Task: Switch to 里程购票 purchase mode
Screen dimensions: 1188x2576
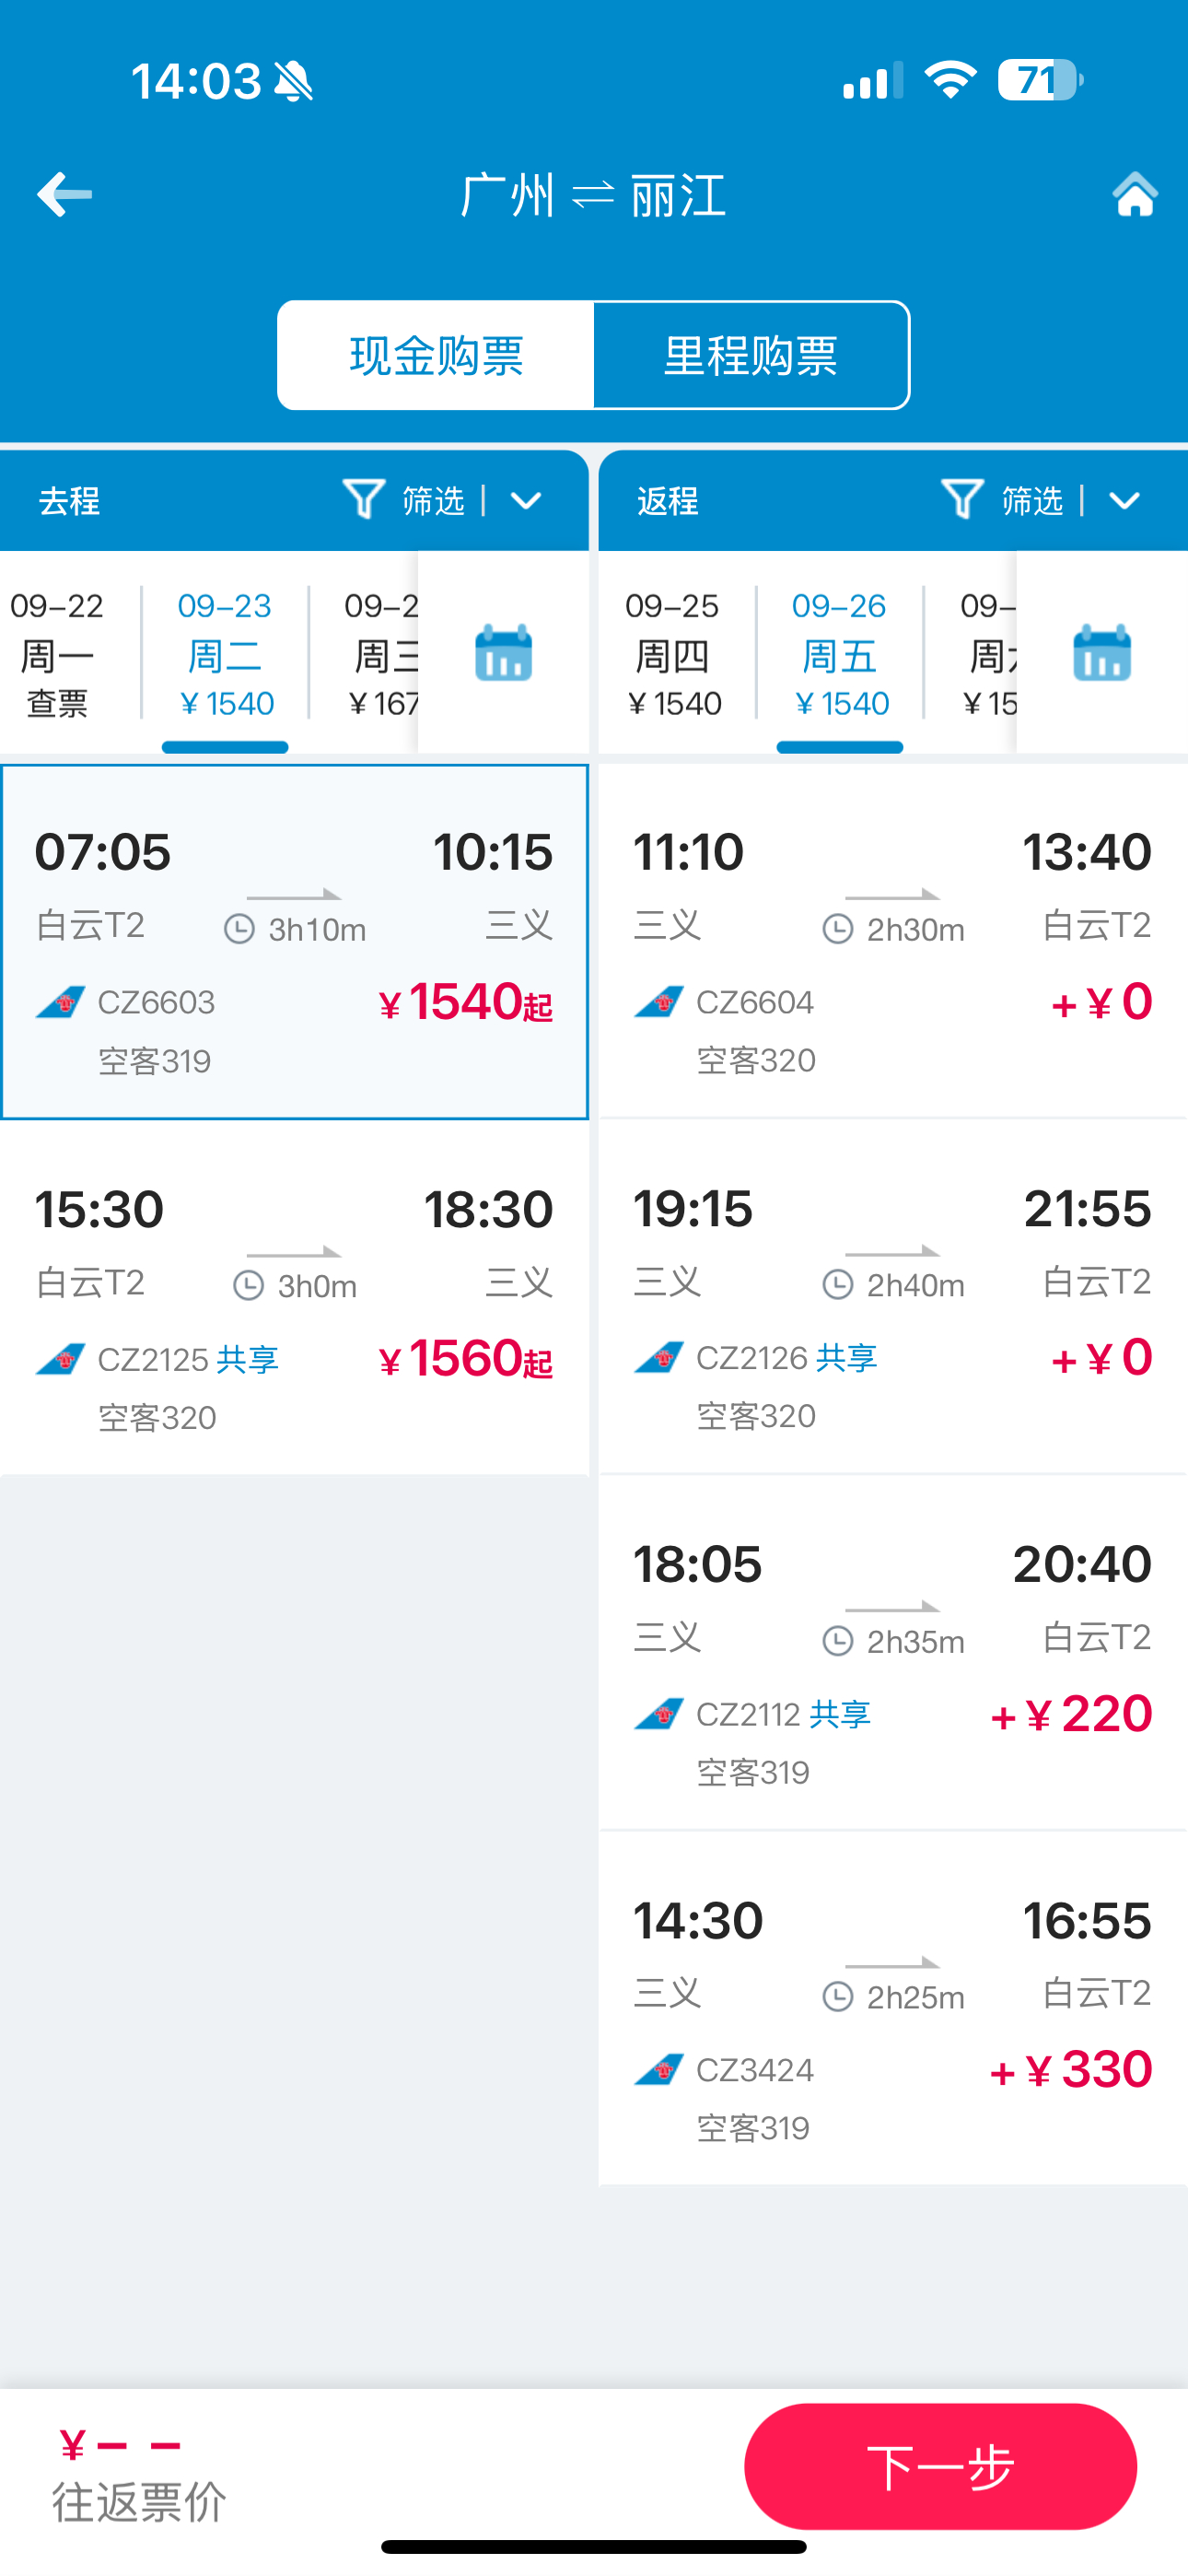Action: [x=751, y=355]
